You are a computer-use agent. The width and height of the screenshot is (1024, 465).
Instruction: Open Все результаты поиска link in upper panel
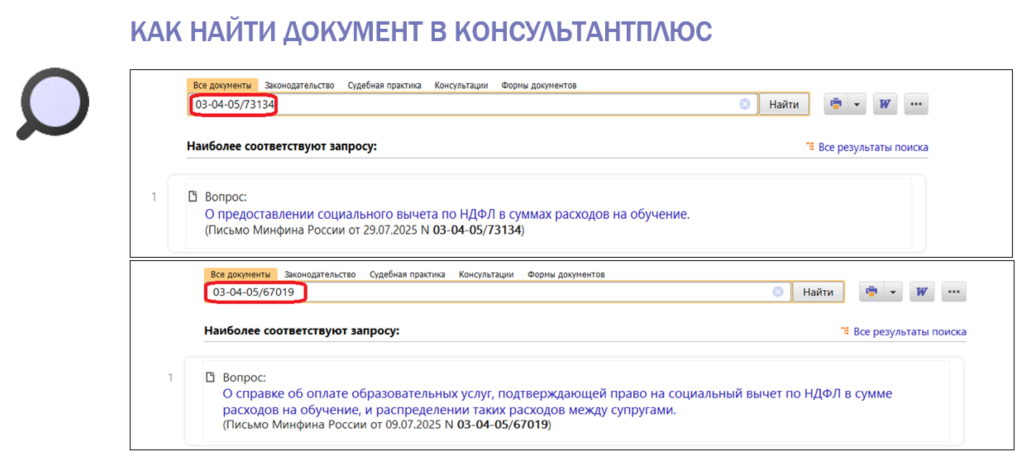point(873,148)
